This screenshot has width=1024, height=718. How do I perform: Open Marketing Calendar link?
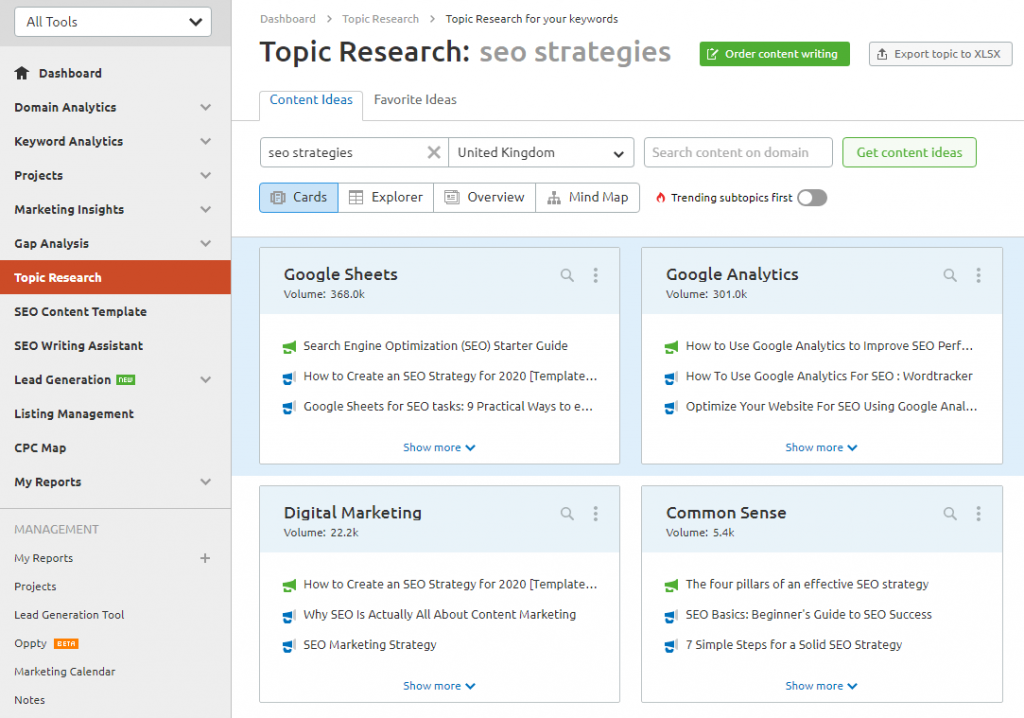coord(65,672)
